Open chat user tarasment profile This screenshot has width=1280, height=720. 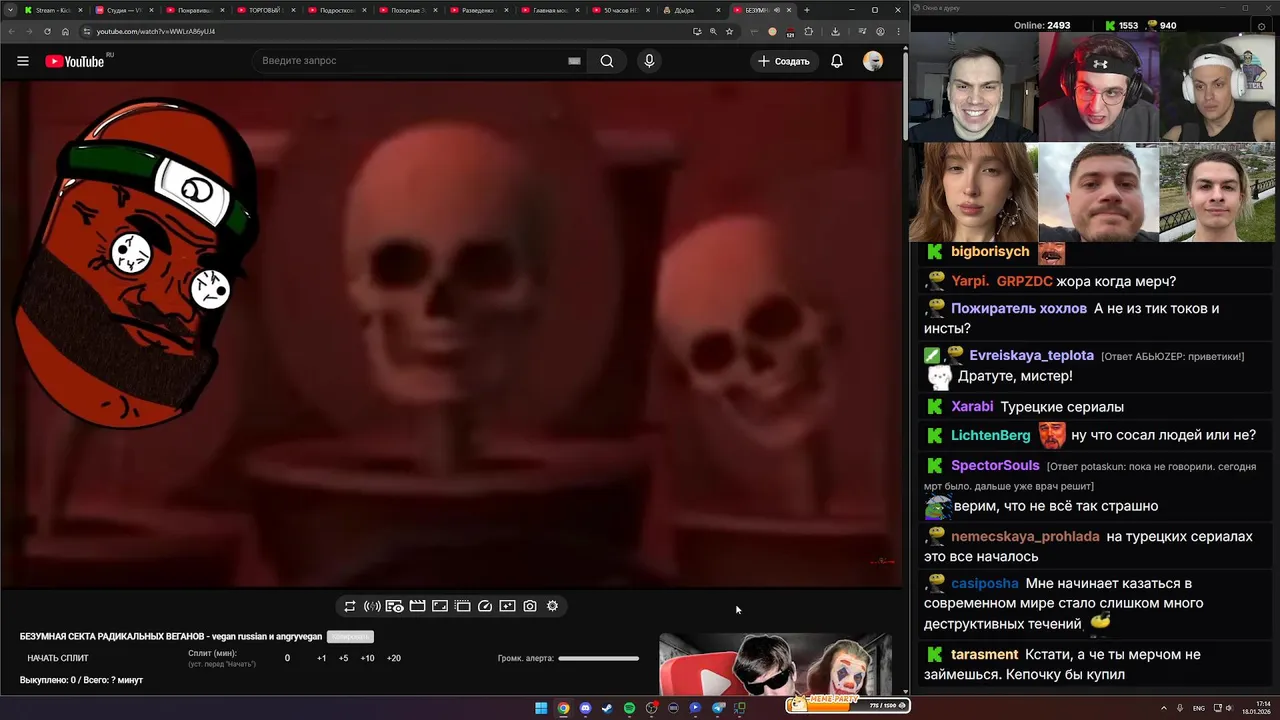pyautogui.click(x=984, y=654)
